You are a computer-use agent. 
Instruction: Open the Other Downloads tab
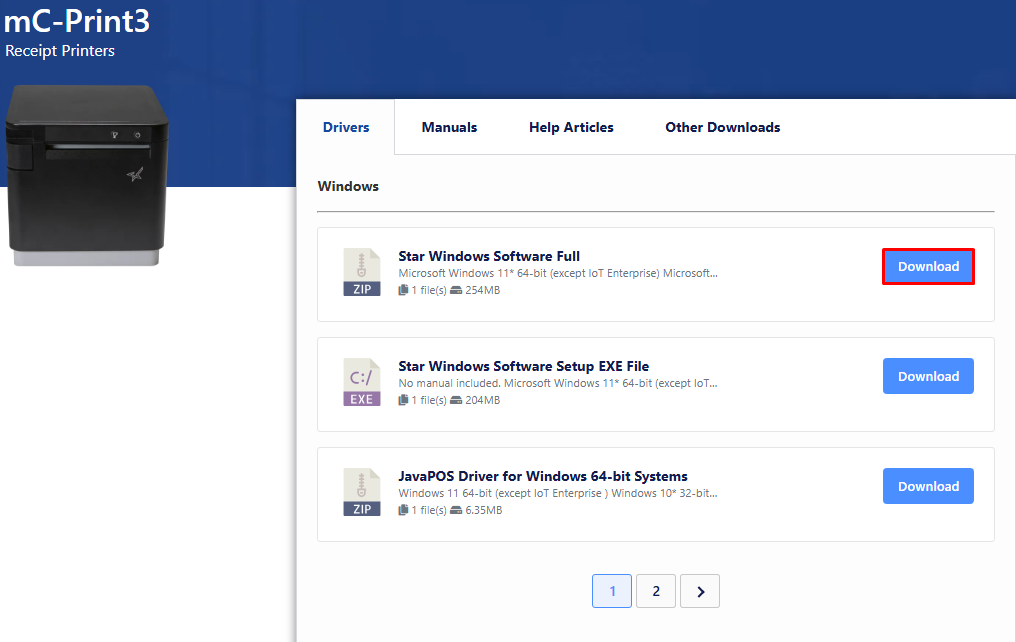point(722,127)
